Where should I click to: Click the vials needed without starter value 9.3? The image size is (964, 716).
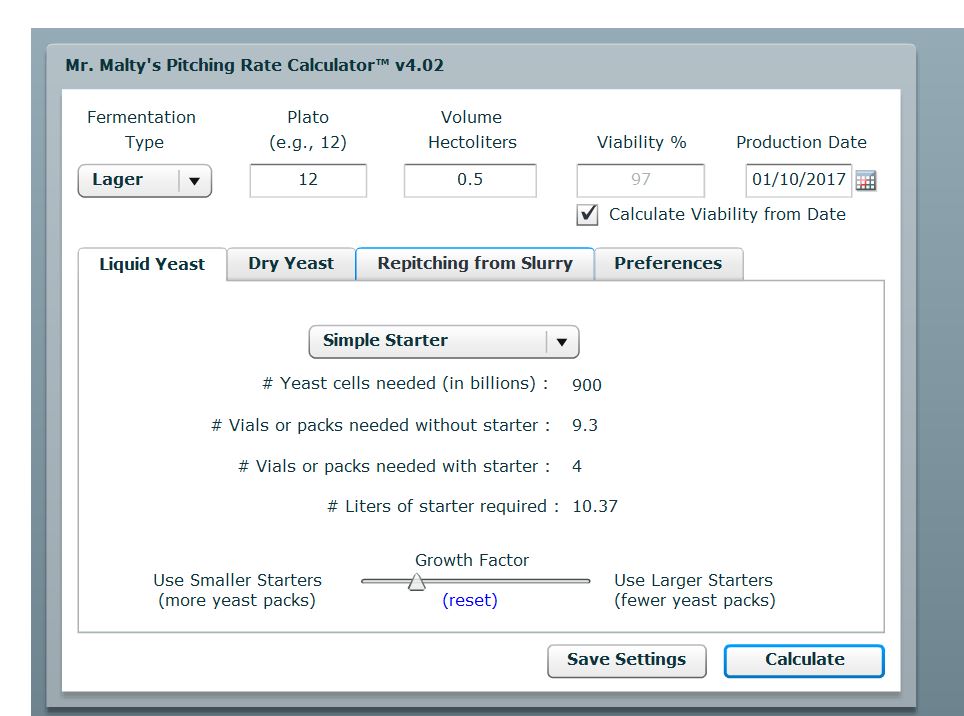pos(585,426)
